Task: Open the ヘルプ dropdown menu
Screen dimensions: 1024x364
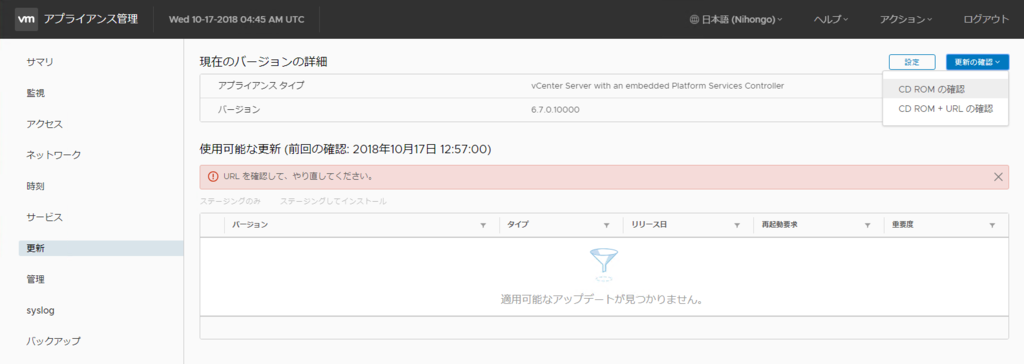Action: coord(831,20)
